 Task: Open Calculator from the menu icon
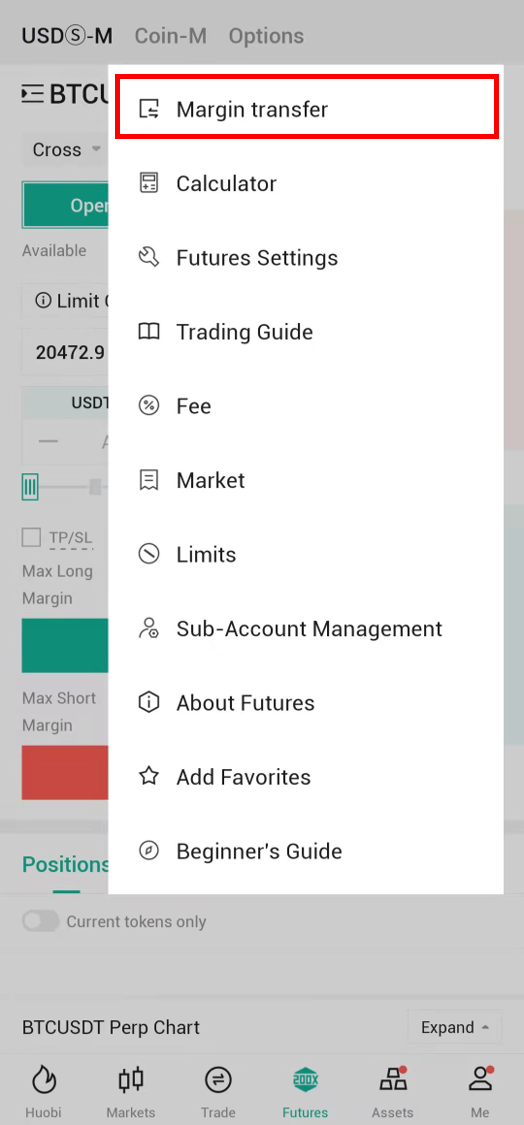coord(149,183)
